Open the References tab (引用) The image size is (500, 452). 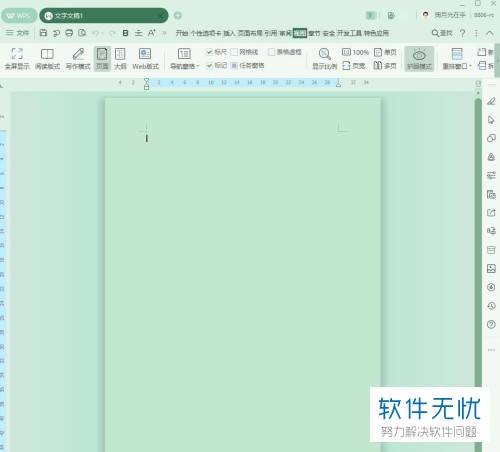[x=271, y=33]
